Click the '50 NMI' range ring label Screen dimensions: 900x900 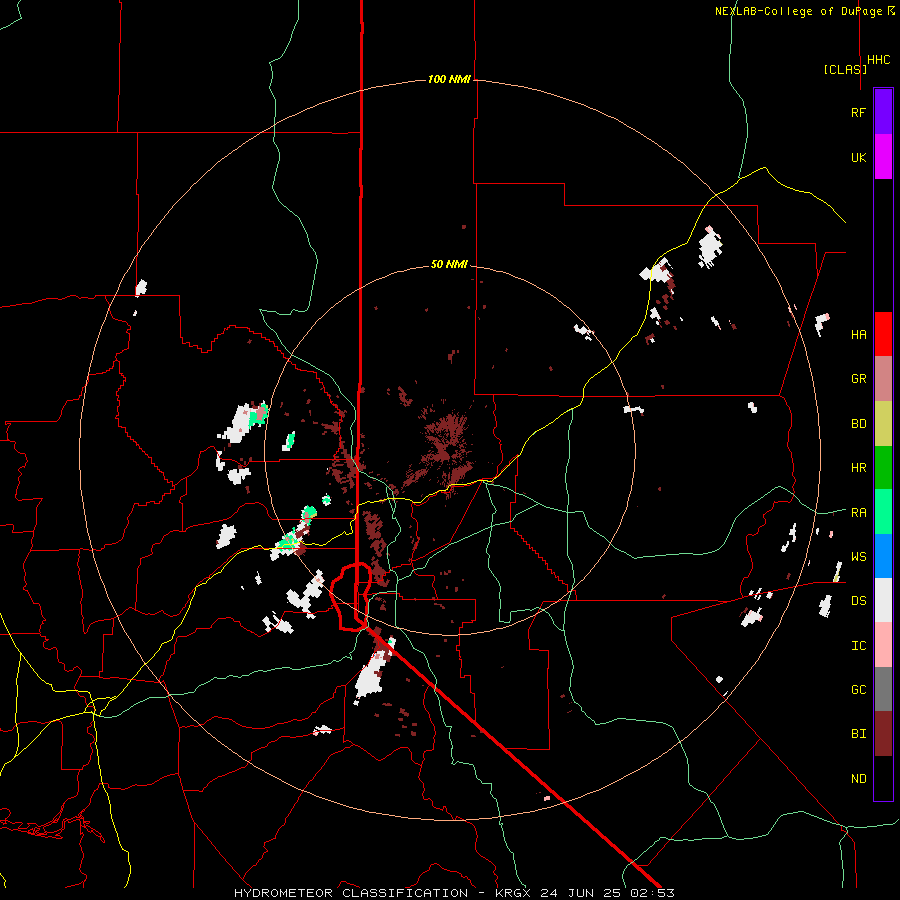point(449,265)
